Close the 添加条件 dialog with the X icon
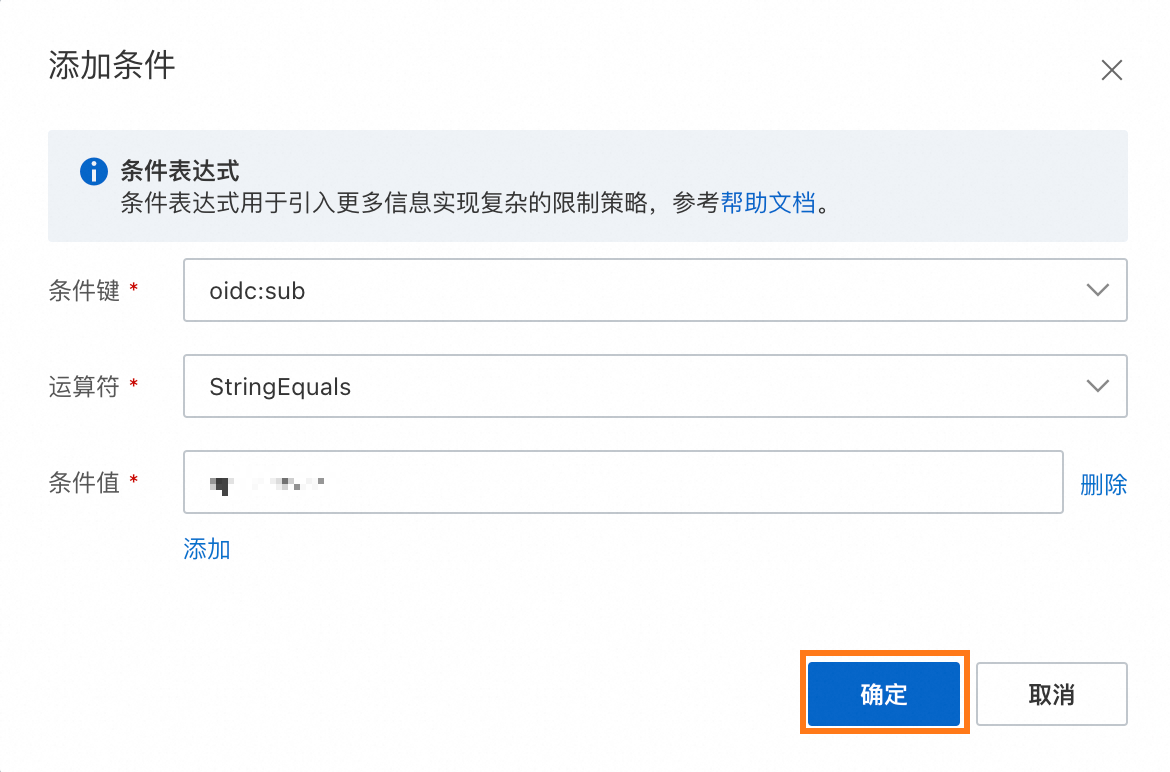Image resolution: width=1170 pixels, height=772 pixels. coord(1111,70)
